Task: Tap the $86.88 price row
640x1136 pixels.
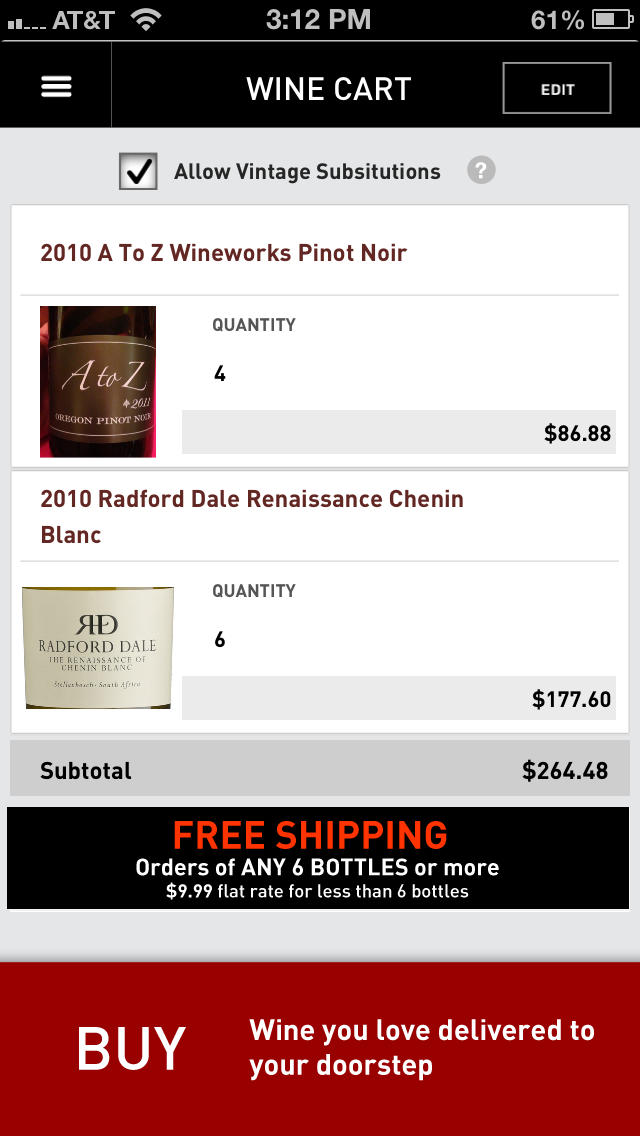Action: 398,432
